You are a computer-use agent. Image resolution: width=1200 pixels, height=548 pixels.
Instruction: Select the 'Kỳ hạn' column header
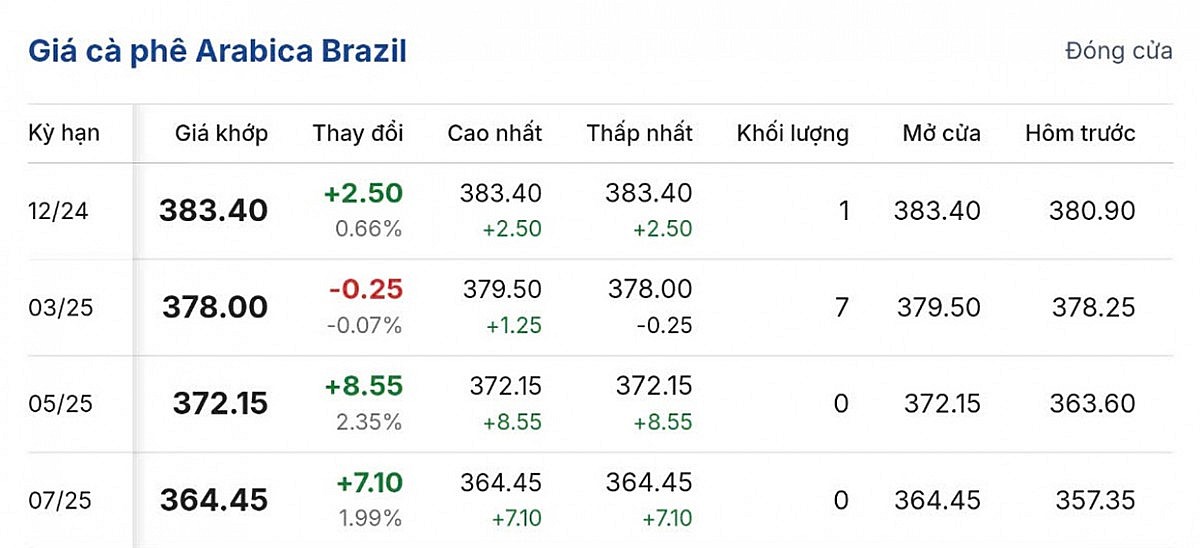coord(64,133)
